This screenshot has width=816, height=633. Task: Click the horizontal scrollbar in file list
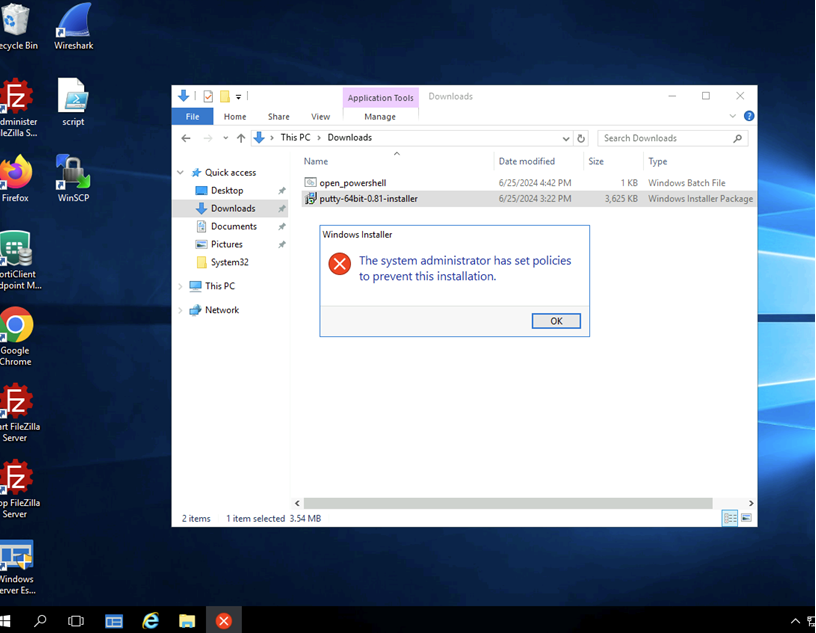pyautogui.click(x=507, y=503)
